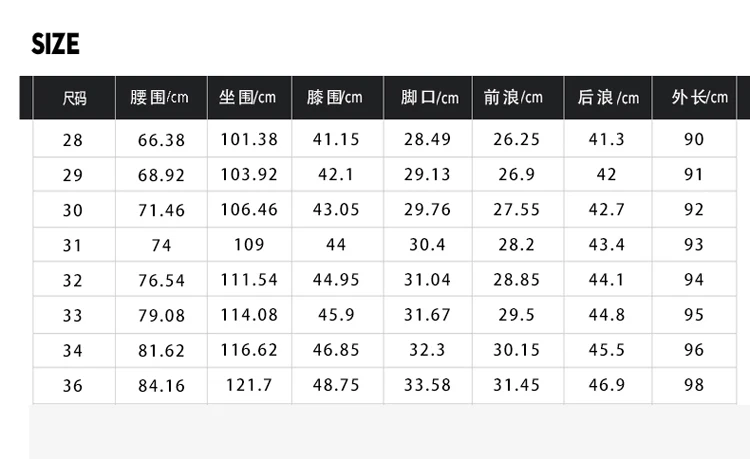Image resolution: width=750 pixels, height=459 pixels.
Task: Select the size 36 row label
Action: coord(73,386)
